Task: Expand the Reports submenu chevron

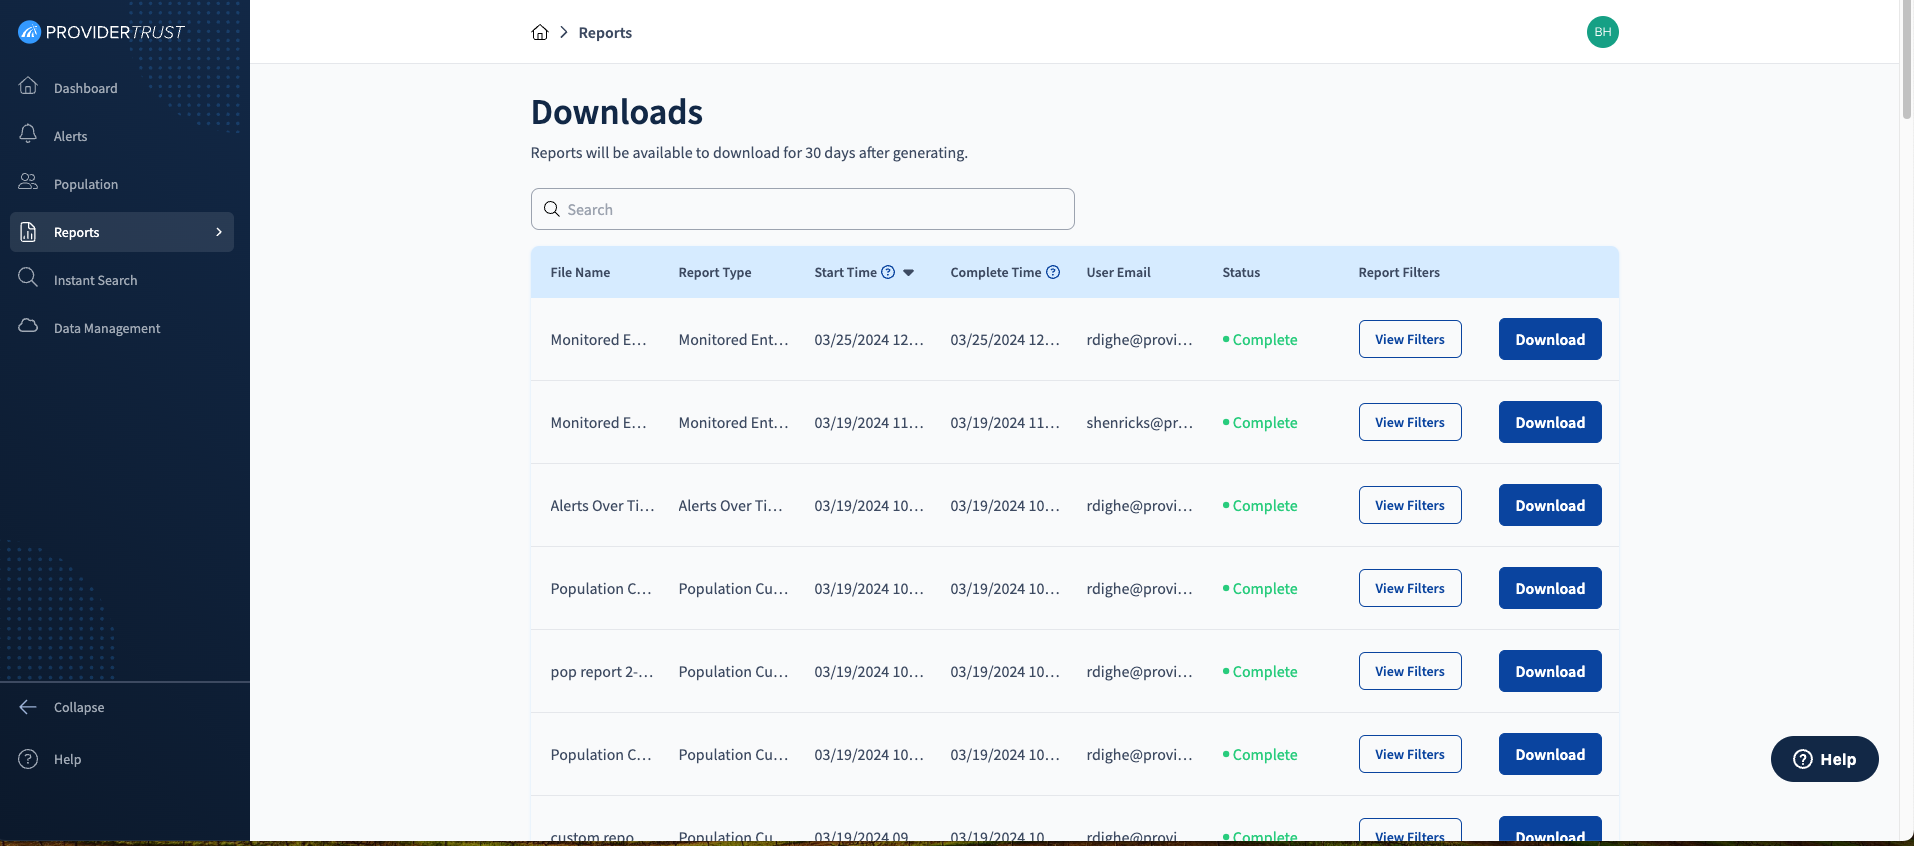Action: (x=219, y=232)
